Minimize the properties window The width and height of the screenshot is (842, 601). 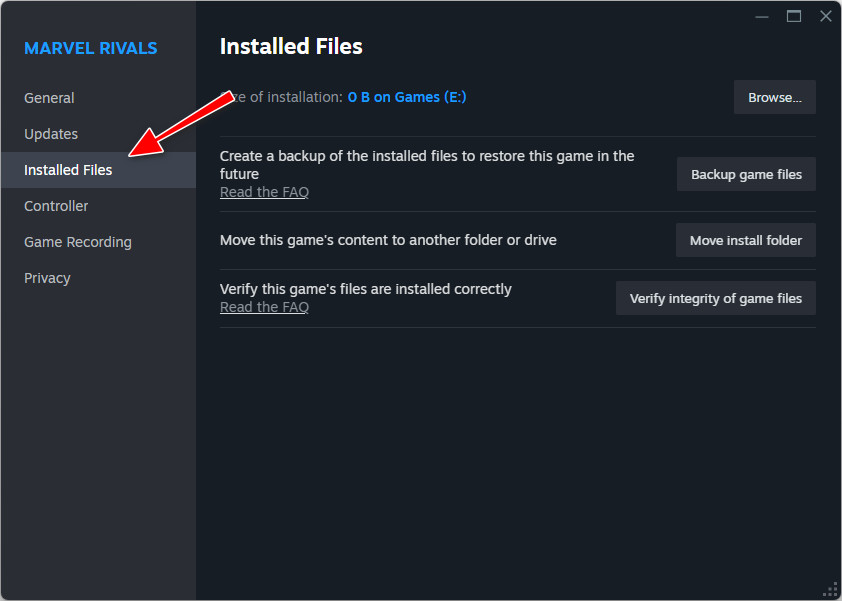click(761, 17)
